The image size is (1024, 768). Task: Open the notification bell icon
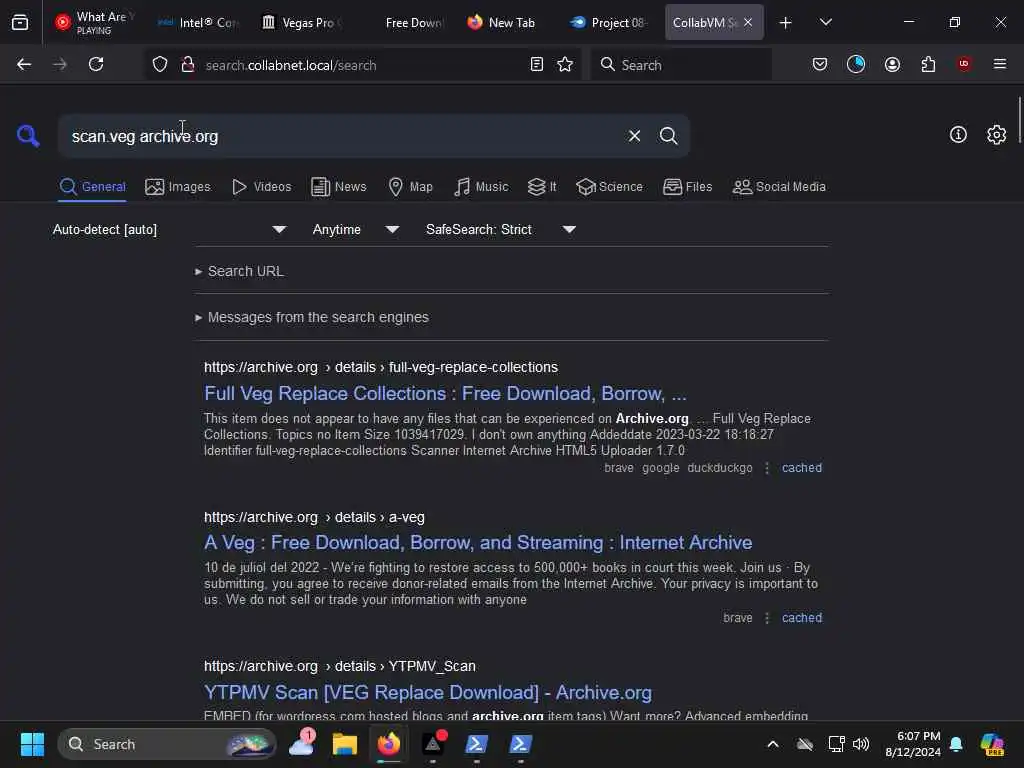pyautogui.click(x=956, y=744)
